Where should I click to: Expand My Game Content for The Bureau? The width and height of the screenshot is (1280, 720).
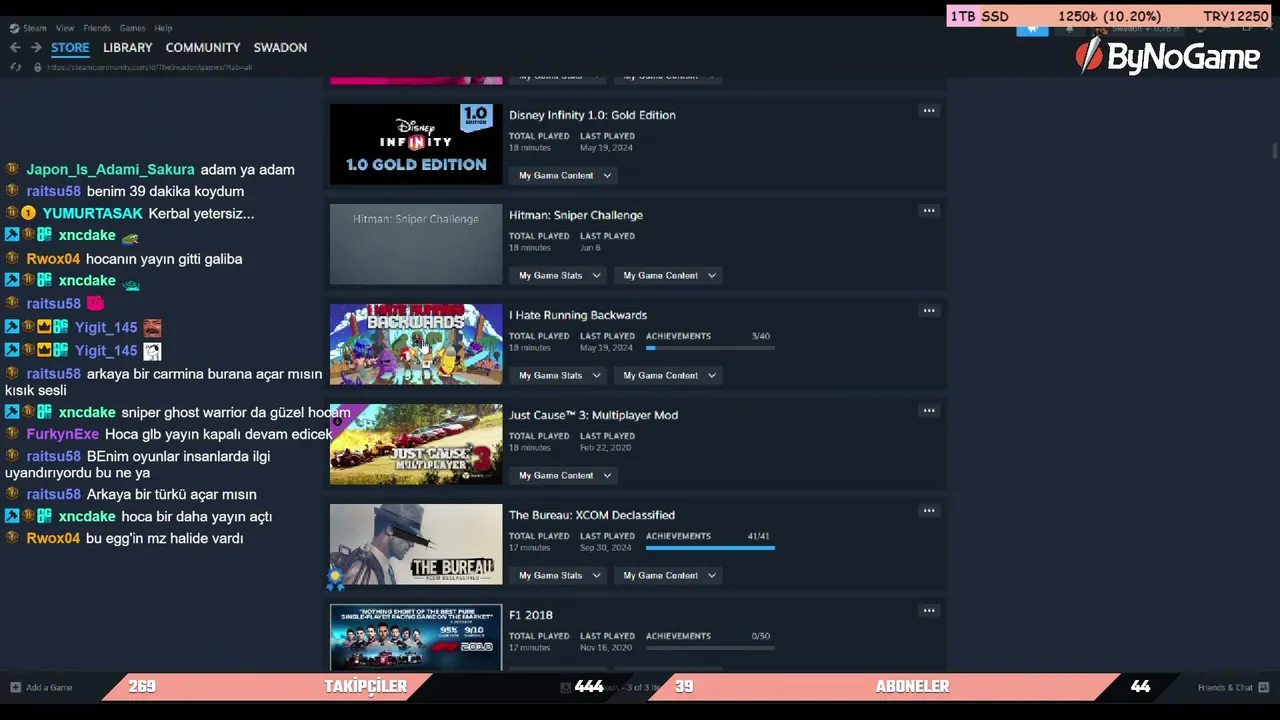coord(669,576)
